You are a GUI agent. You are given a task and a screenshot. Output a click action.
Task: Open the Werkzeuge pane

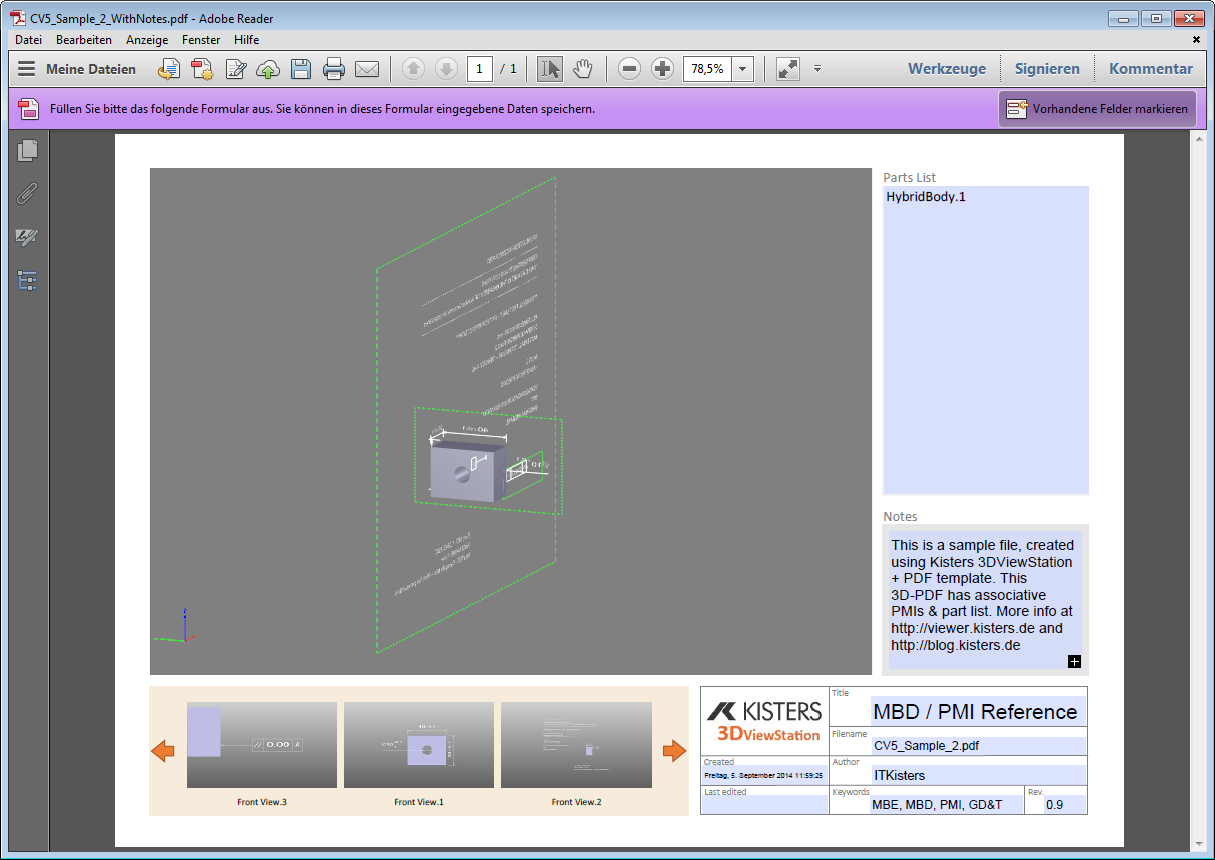coord(947,69)
